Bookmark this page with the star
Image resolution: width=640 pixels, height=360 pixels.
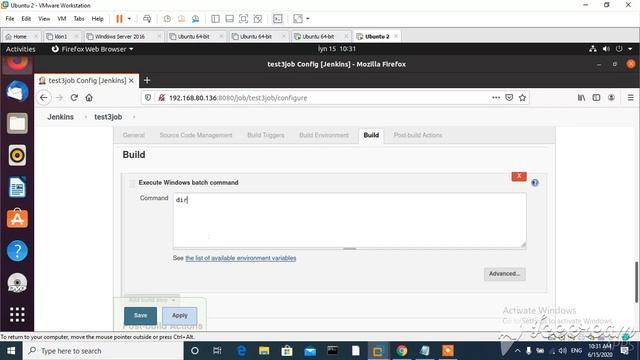[x=522, y=98]
